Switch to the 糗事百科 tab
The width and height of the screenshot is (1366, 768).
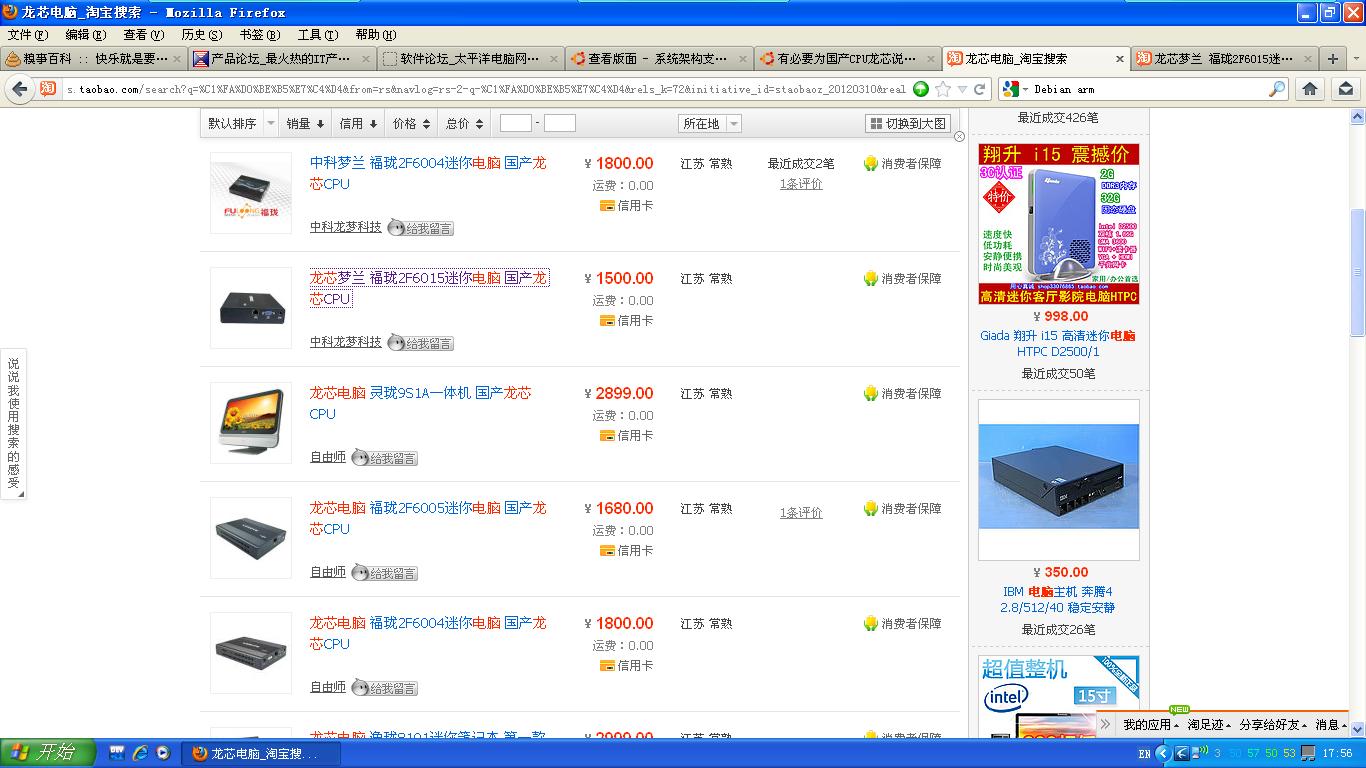[x=94, y=58]
